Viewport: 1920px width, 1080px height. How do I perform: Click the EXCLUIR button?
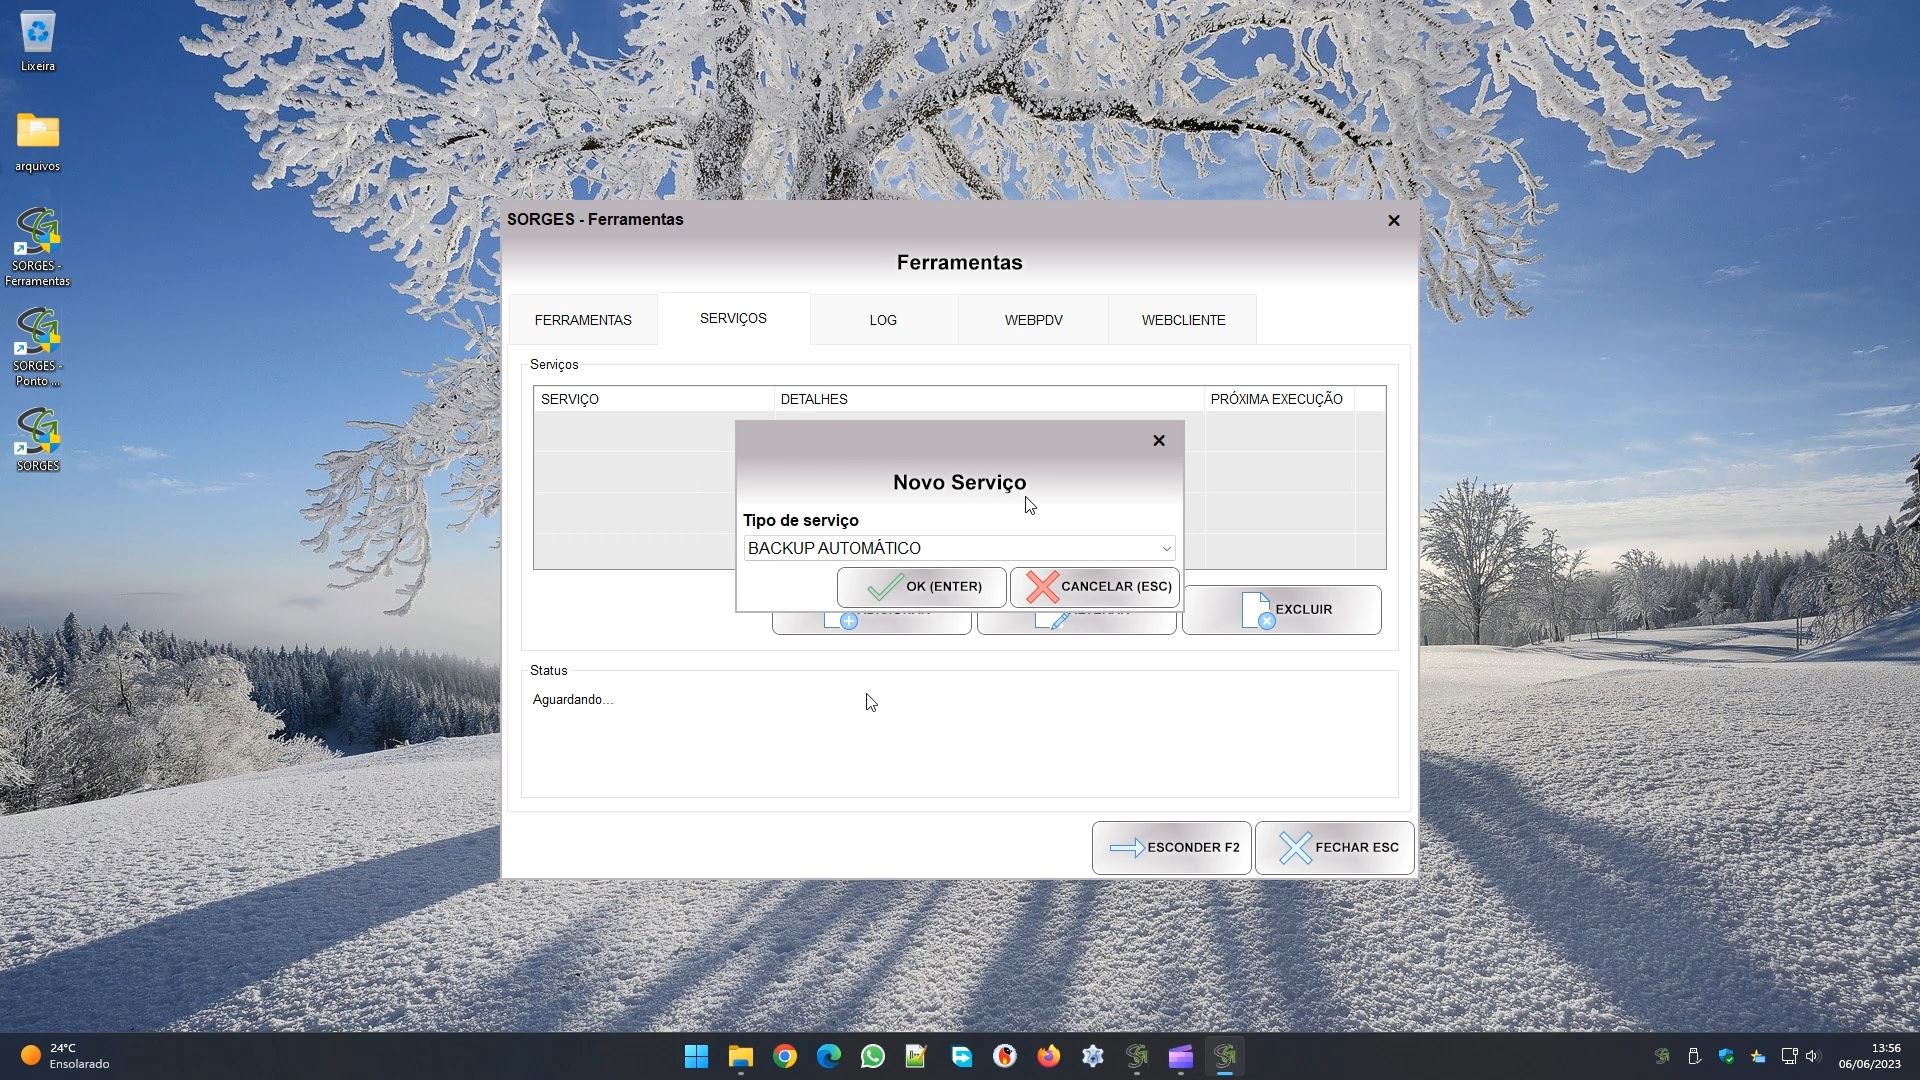(1282, 609)
